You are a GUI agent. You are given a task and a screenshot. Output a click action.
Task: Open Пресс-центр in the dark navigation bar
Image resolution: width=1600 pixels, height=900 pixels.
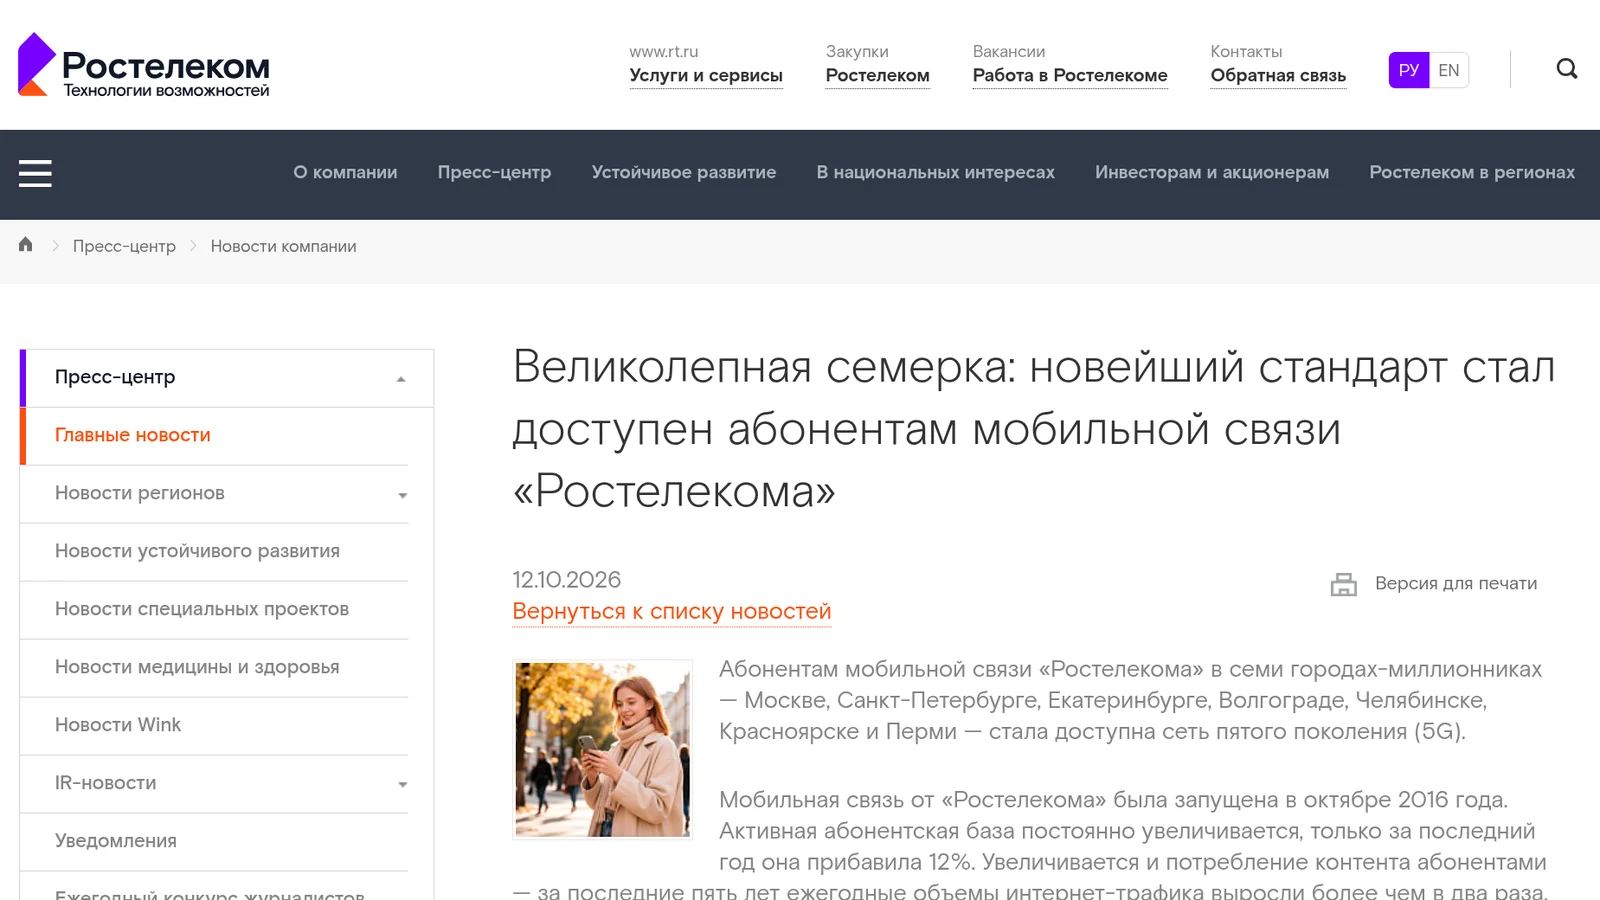494,173
